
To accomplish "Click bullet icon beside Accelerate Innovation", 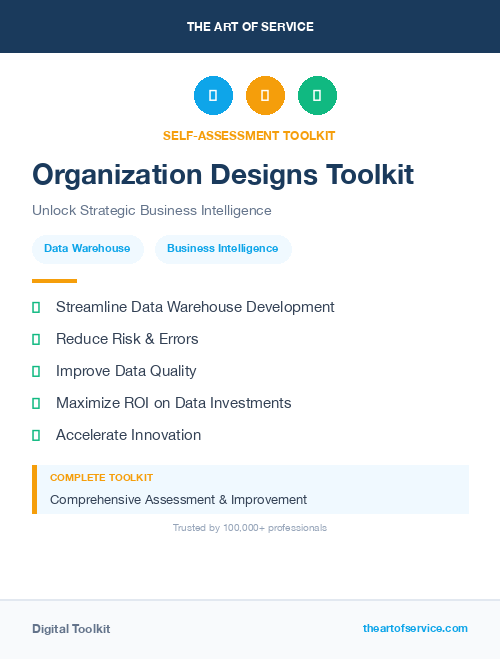I will (36, 435).
